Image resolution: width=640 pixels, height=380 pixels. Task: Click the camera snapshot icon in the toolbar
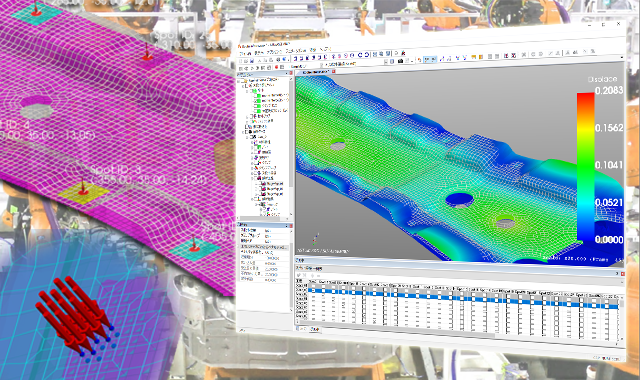click(x=400, y=61)
